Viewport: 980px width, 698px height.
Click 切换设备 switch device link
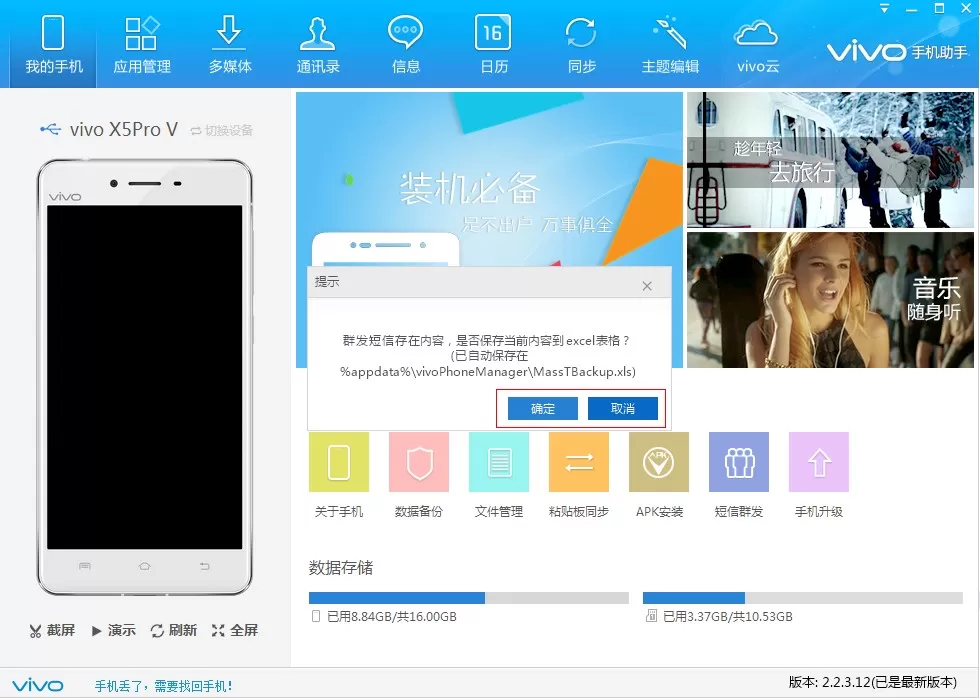(222, 130)
